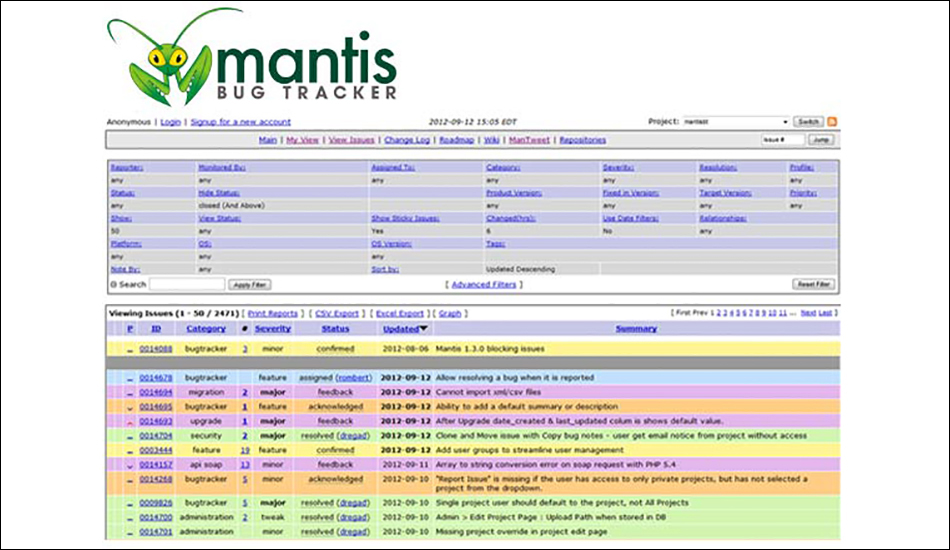Open the Graph link
Screen dimensions: 950x550
pyautogui.click(x=450, y=313)
